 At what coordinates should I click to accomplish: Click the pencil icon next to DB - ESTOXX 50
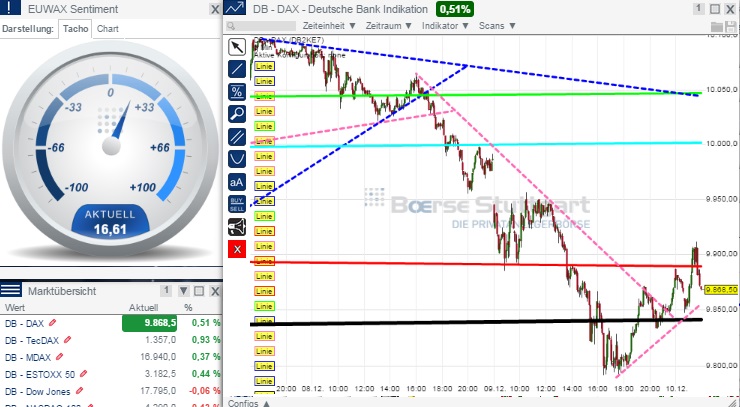(84, 374)
